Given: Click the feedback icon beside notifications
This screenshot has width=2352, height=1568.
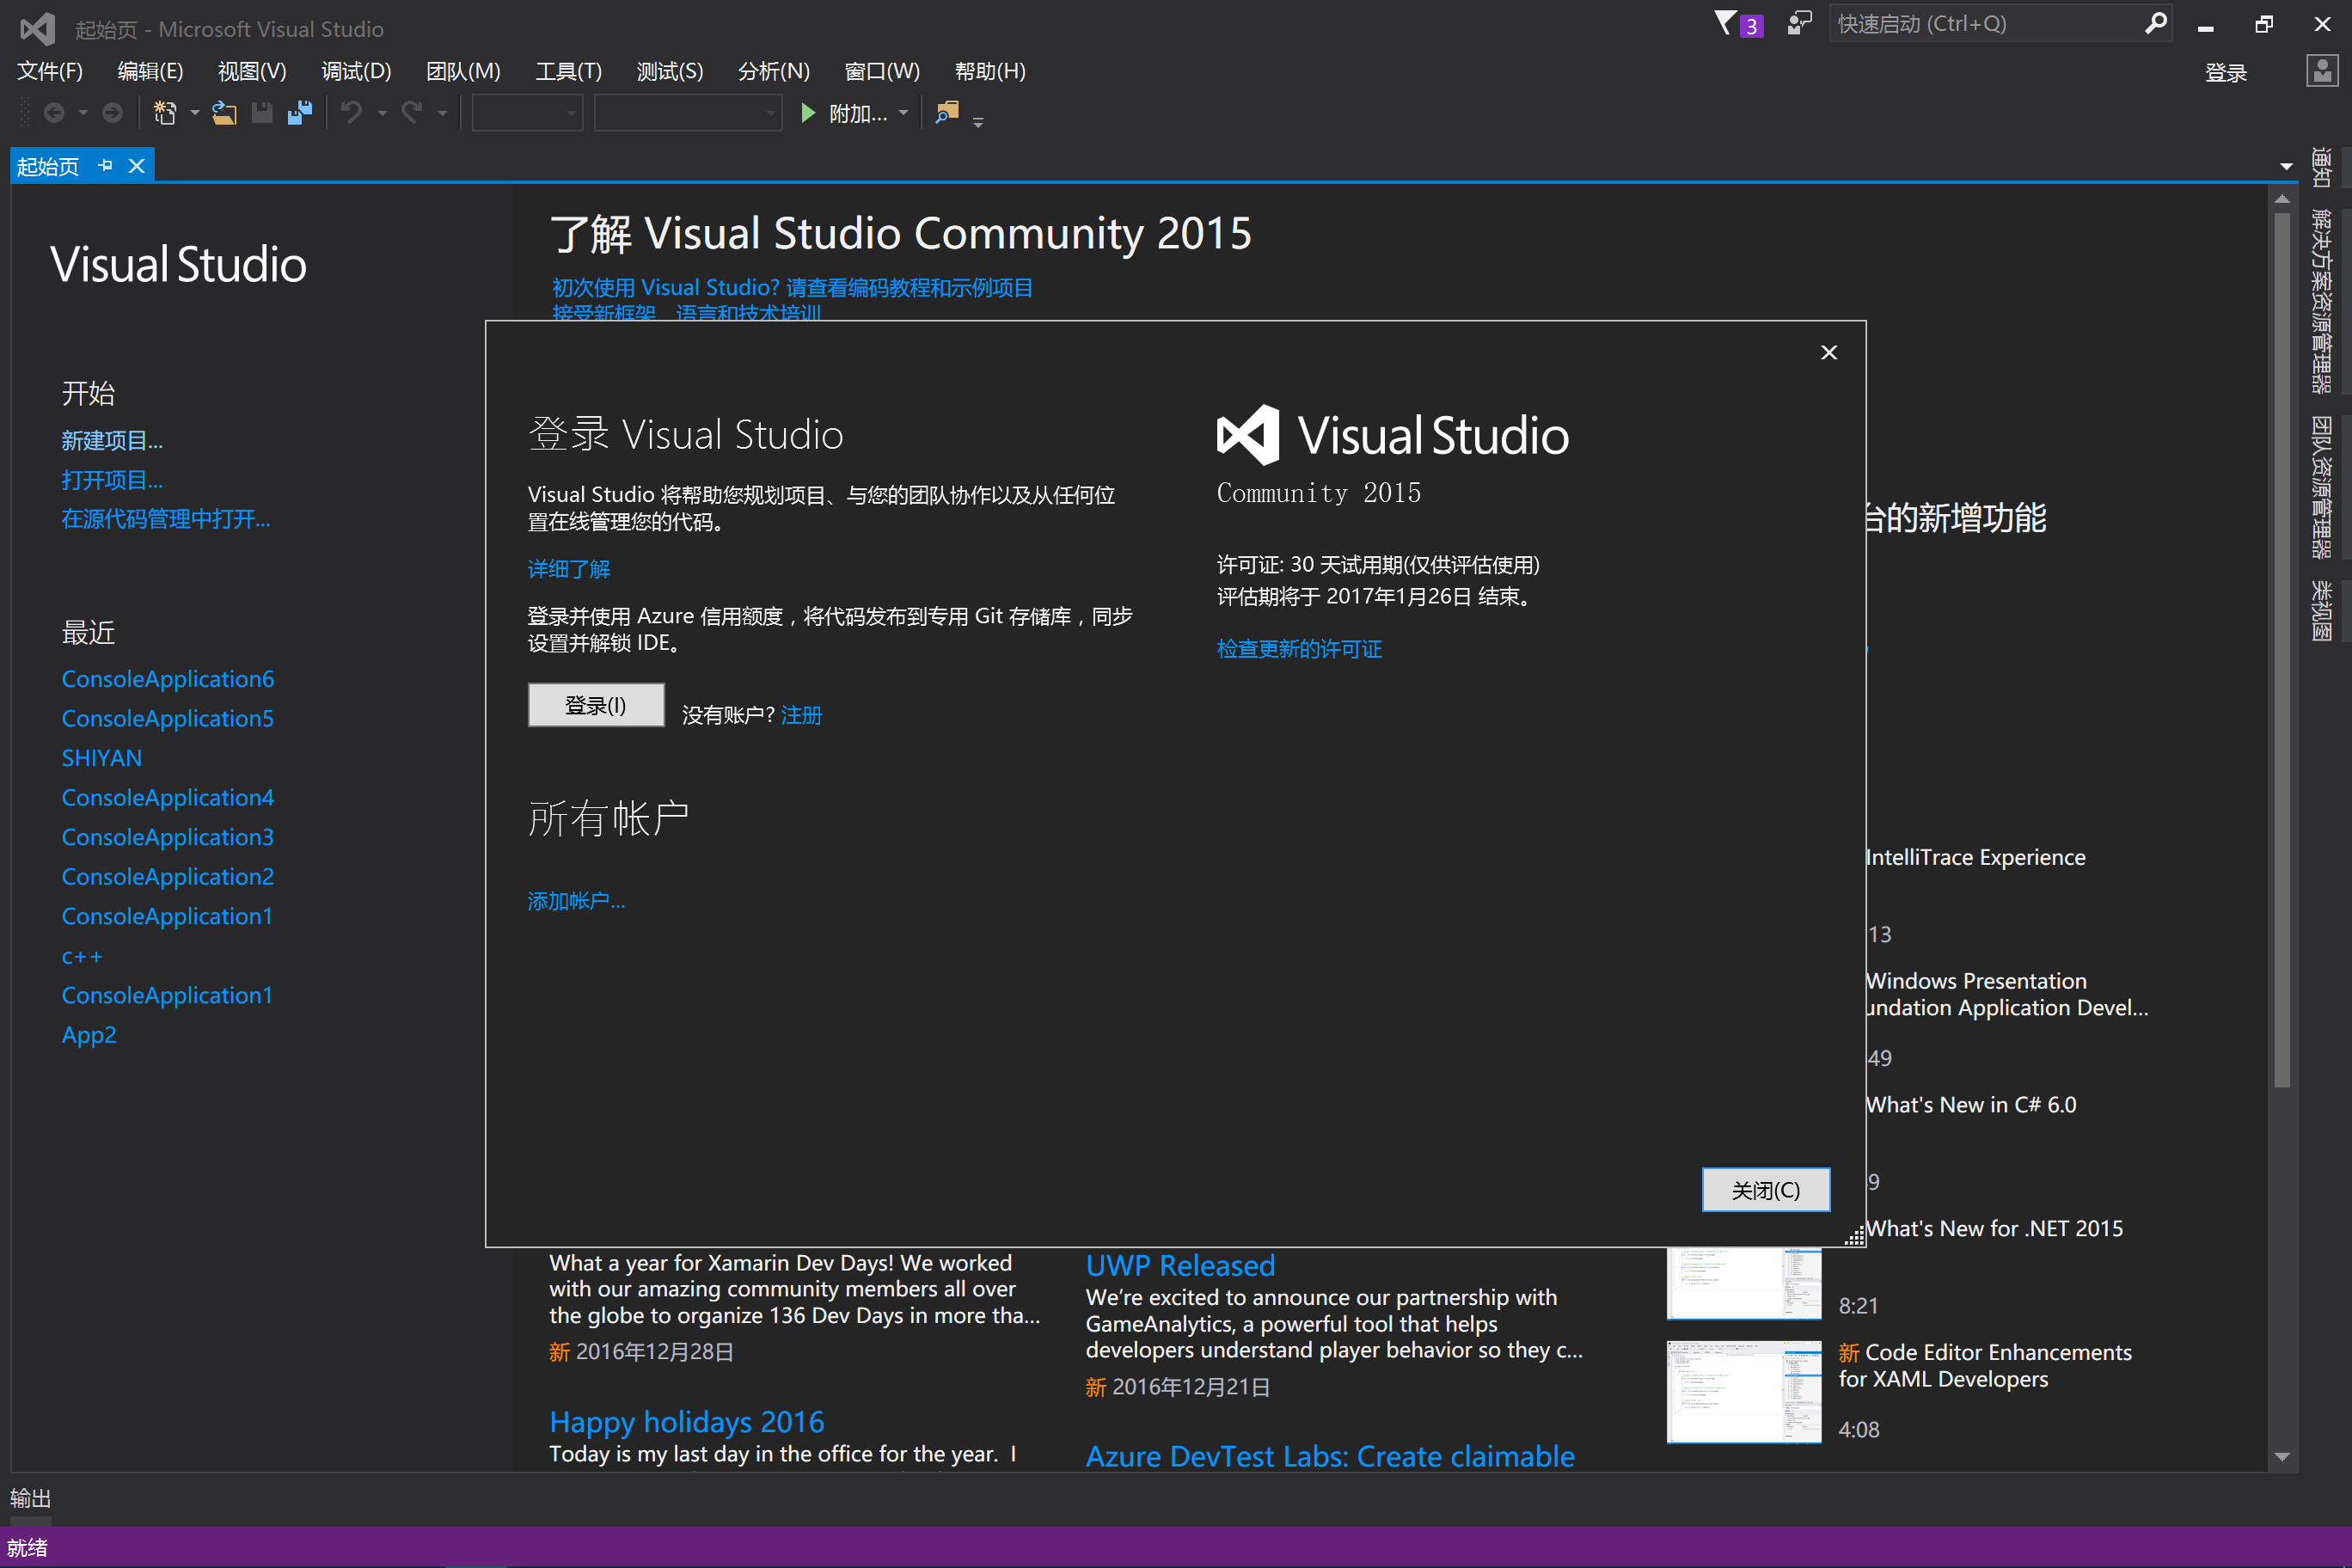Looking at the screenshot, I should click(1799, 24).
